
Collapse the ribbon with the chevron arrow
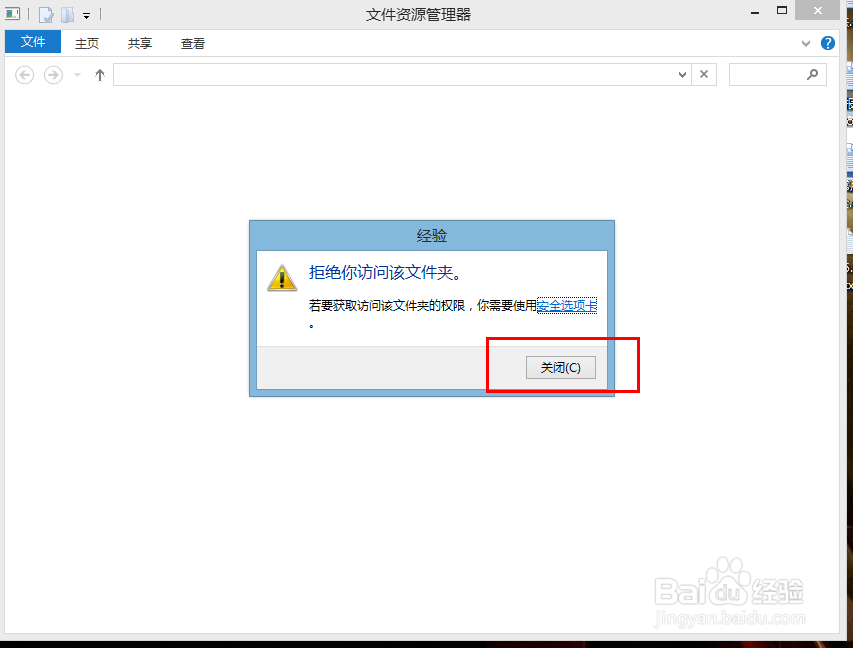(805, 43)
